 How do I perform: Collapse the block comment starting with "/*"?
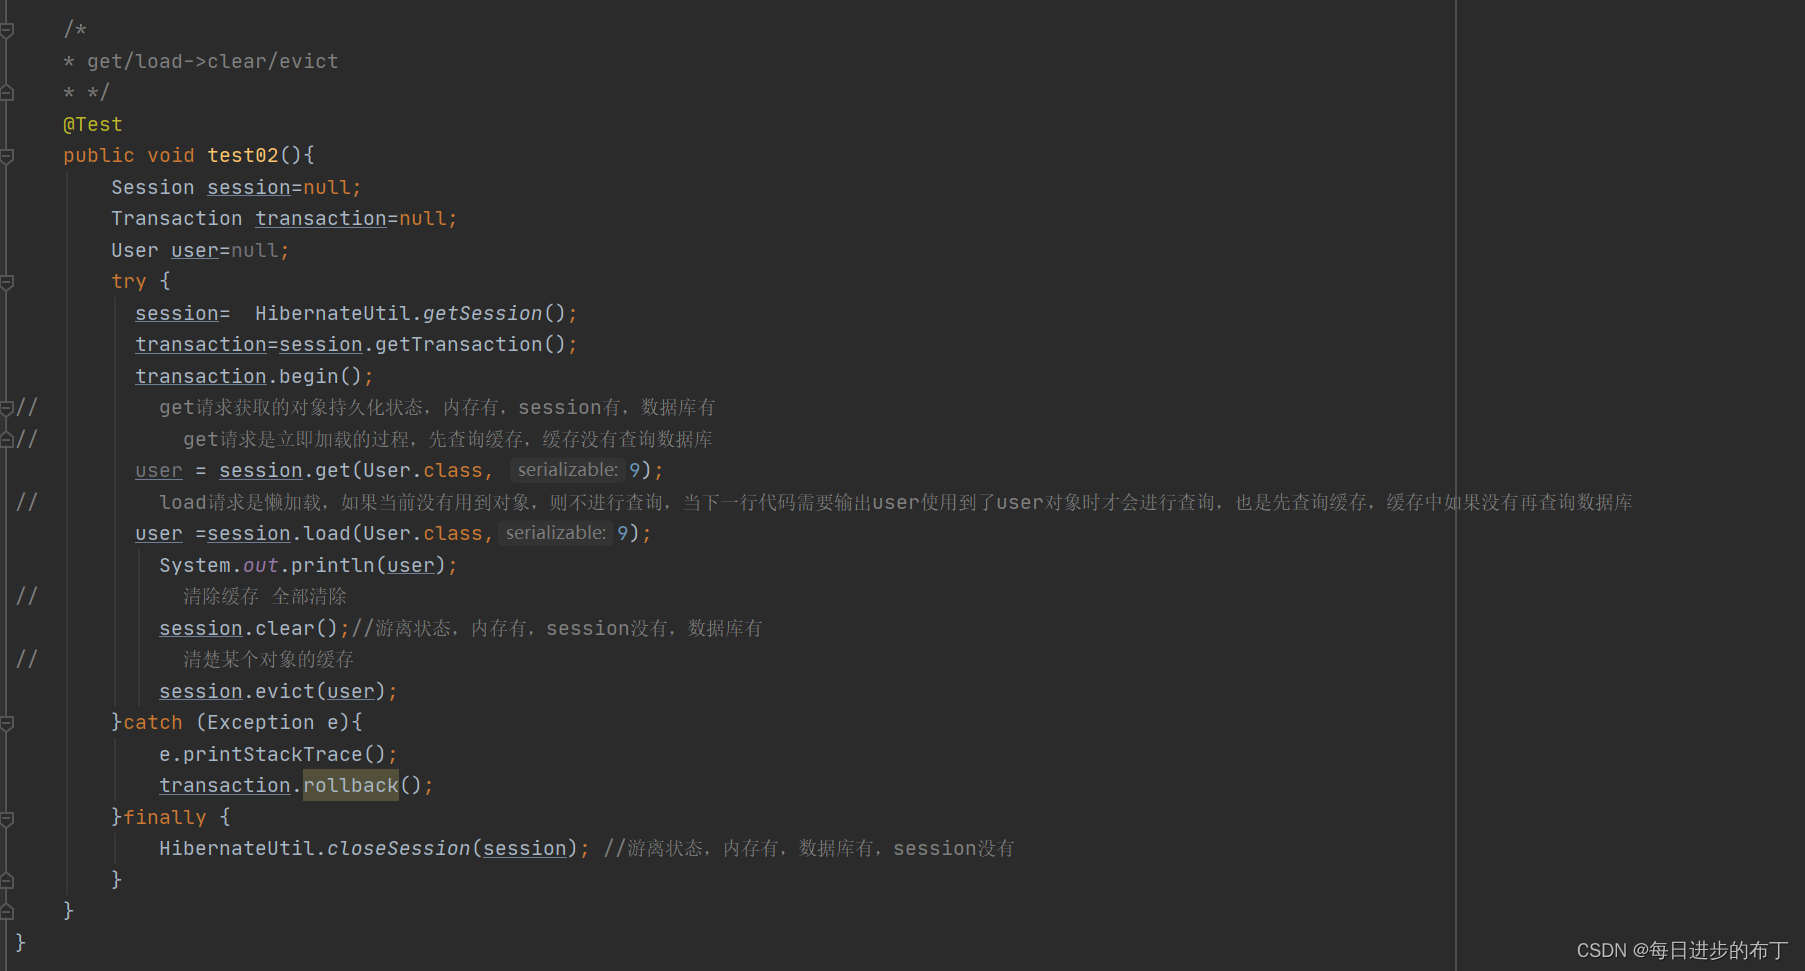(x=7, y=30)
